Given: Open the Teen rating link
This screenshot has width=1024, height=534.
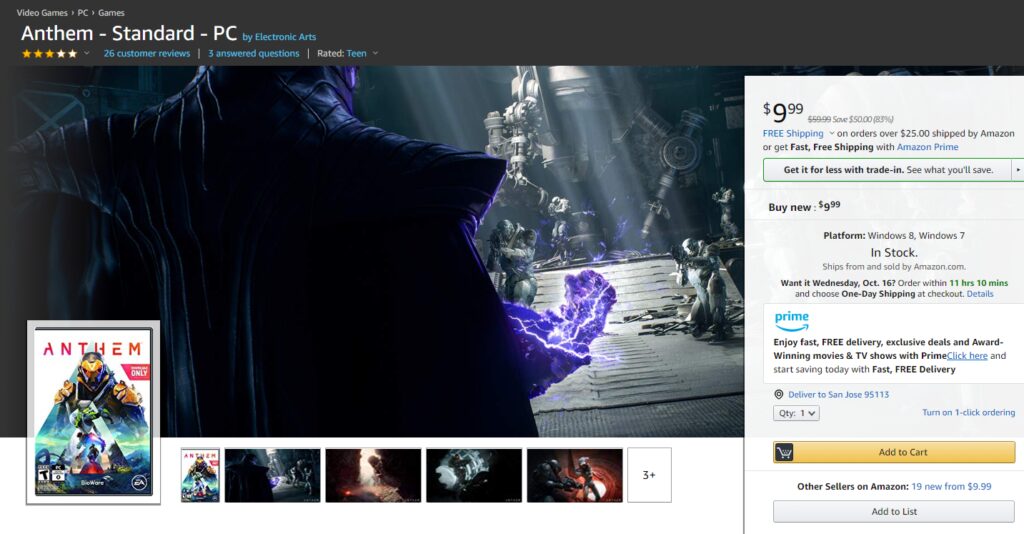Looking at the screenshot, I should tap(356, 54).
